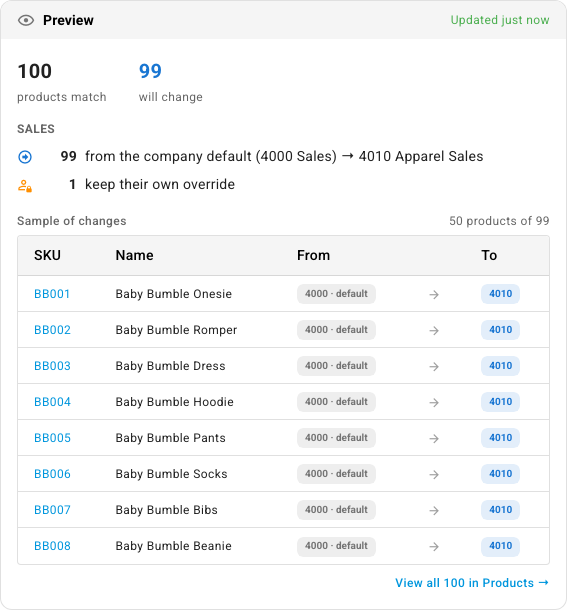Open SKU link BB008
This screenshot has width=567, height=611.
(52, 546)
